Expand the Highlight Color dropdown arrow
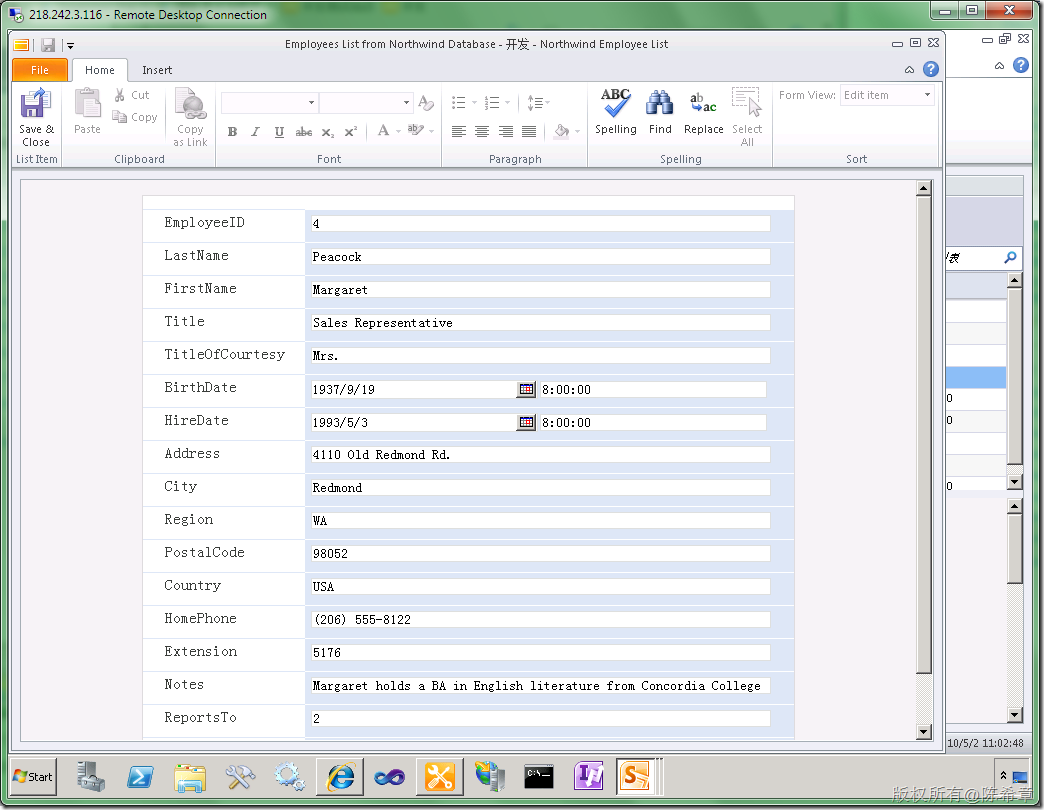This screenshot has width=1044, height=810. click(x=431, y=131)
